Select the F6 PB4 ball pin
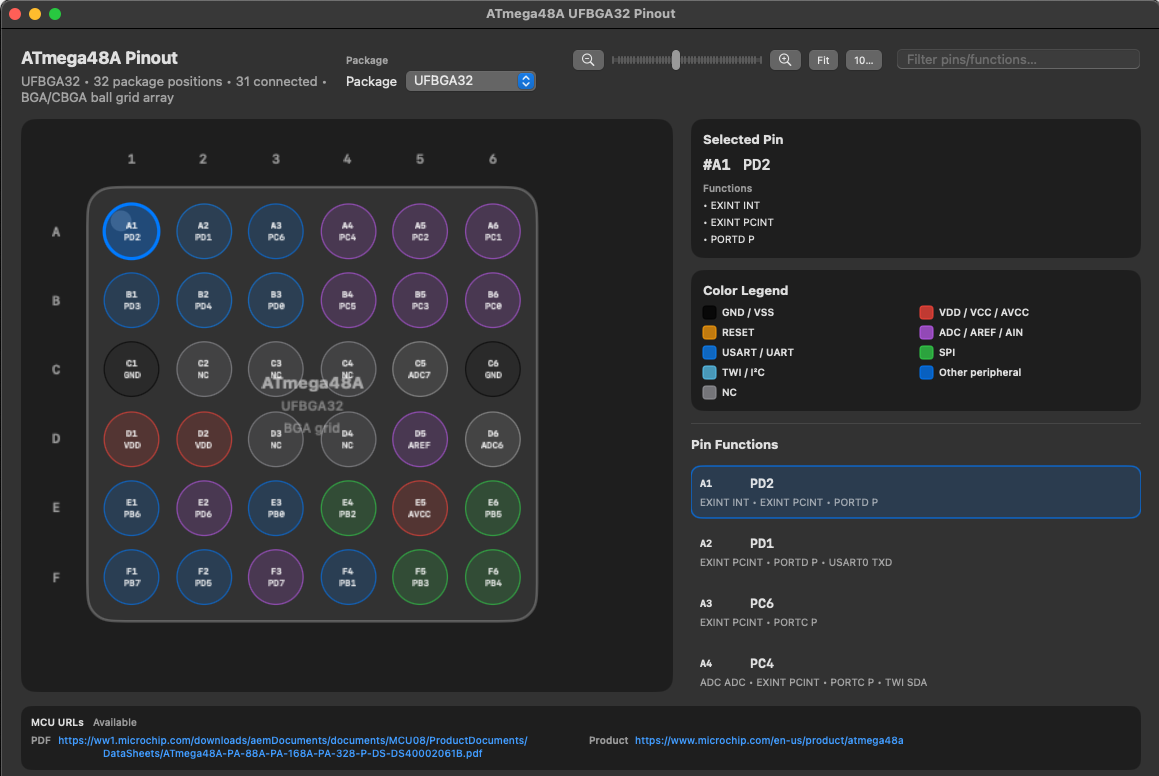Screen dimensions: 1159x776 493,577
